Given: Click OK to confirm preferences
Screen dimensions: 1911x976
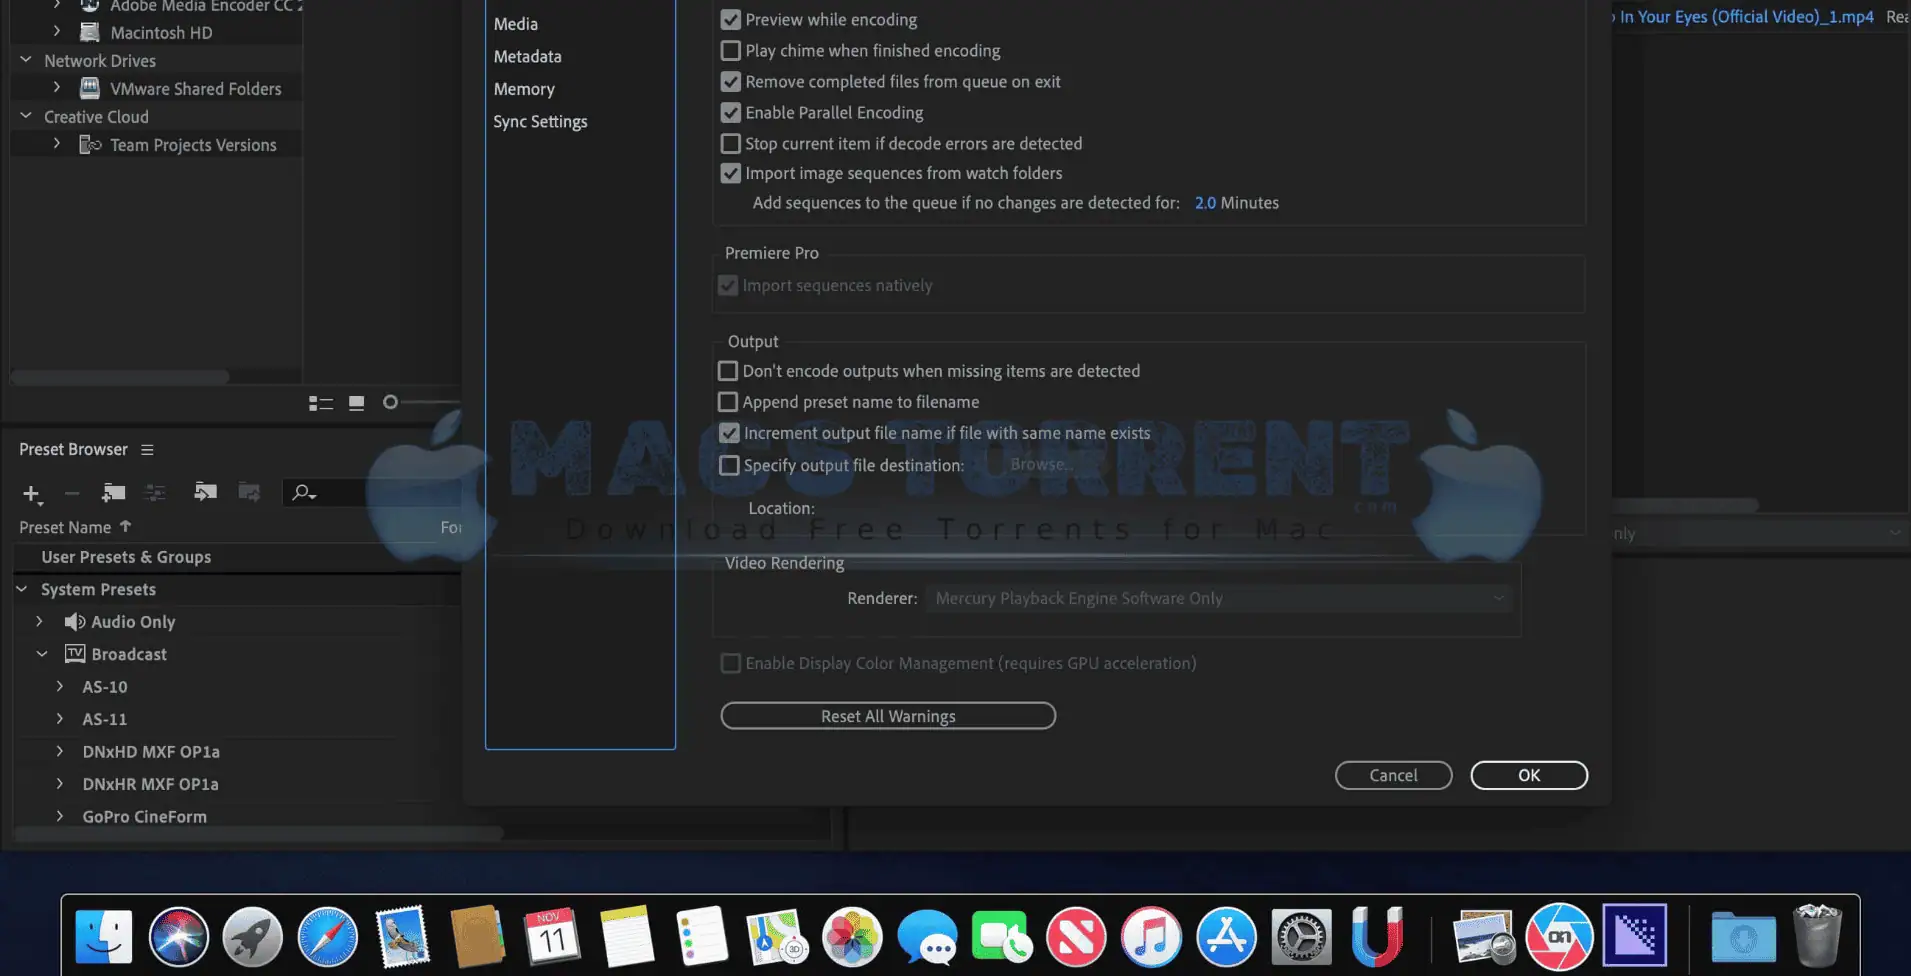Looking at the screenshot, I should (1529, 775).
